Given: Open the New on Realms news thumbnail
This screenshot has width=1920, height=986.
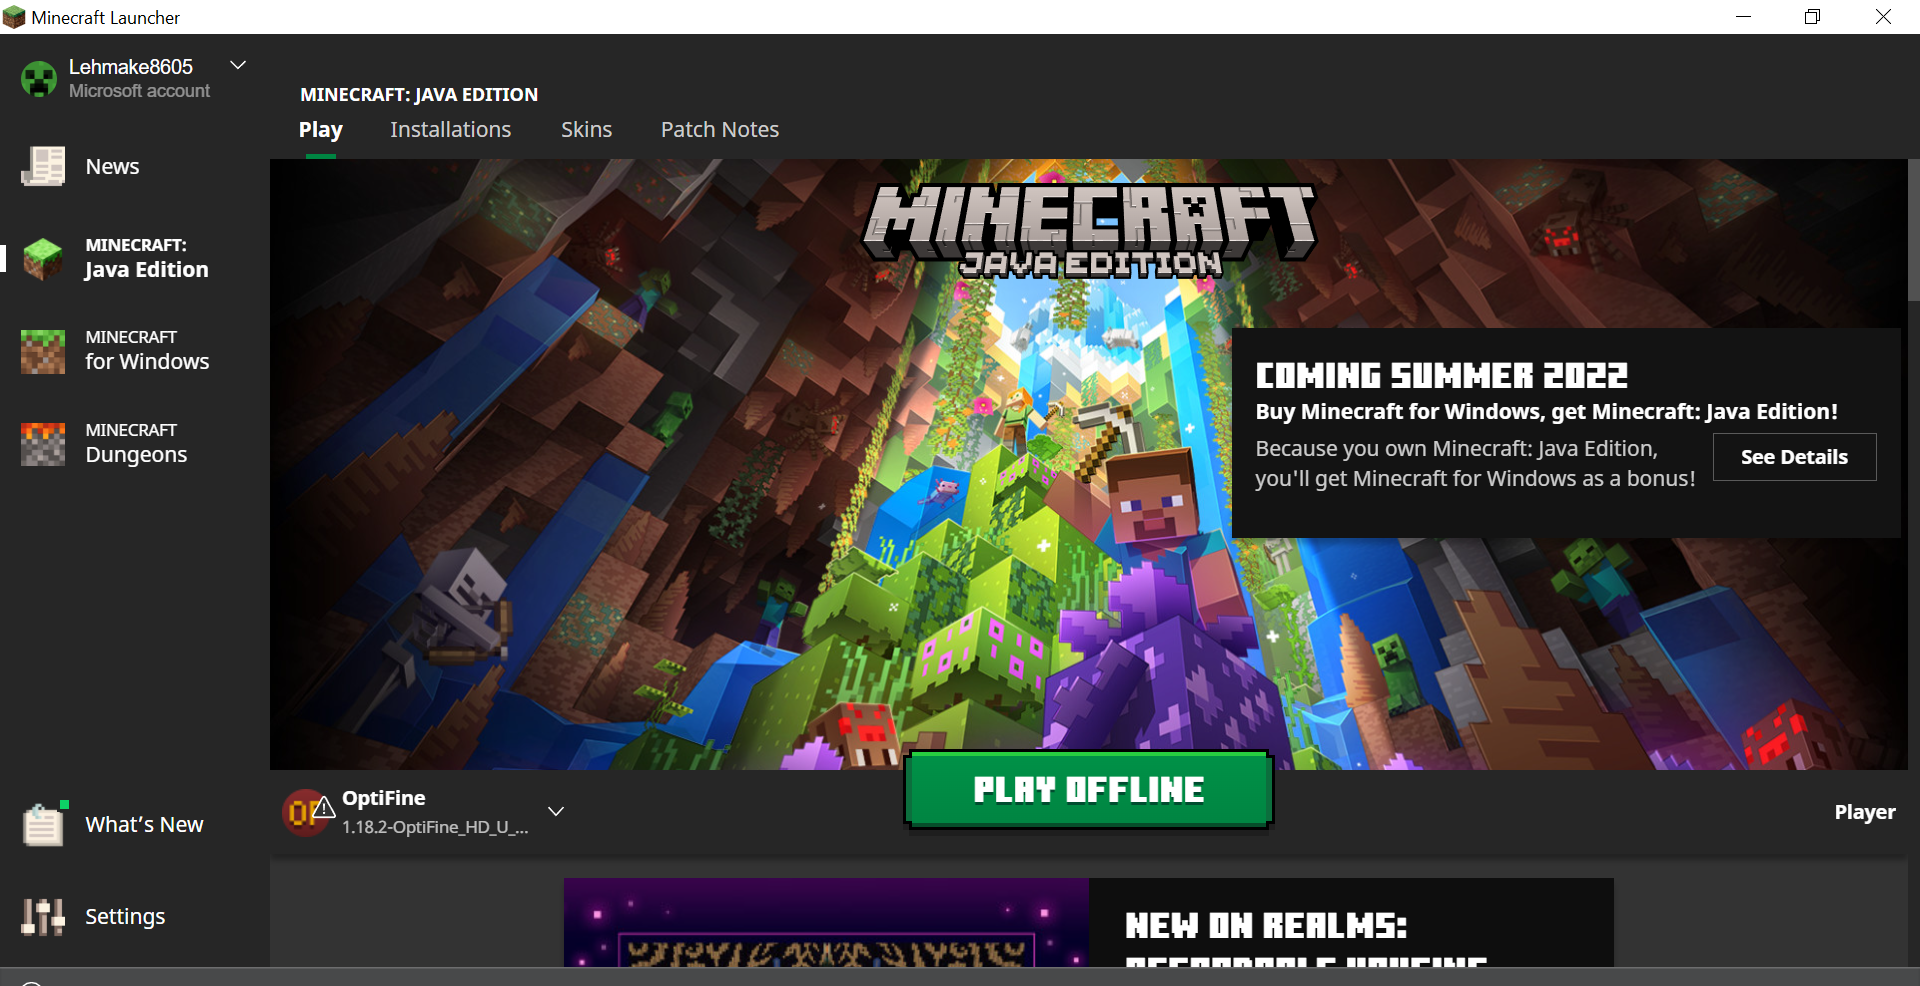Looking at the screenshot, I should 826,922.
